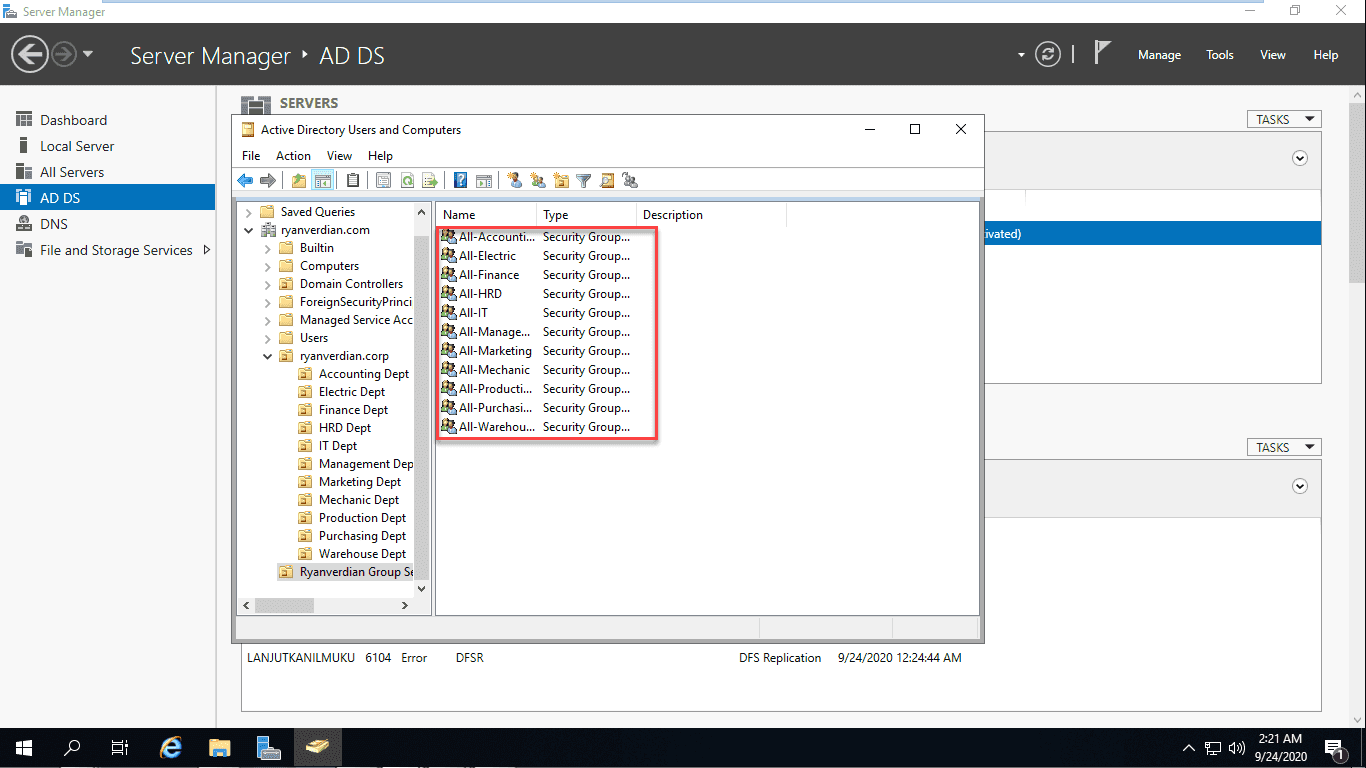1366x768 pixels.
Task: Open the Manage menu in Server Manager
Action: tap(1159, 55)
